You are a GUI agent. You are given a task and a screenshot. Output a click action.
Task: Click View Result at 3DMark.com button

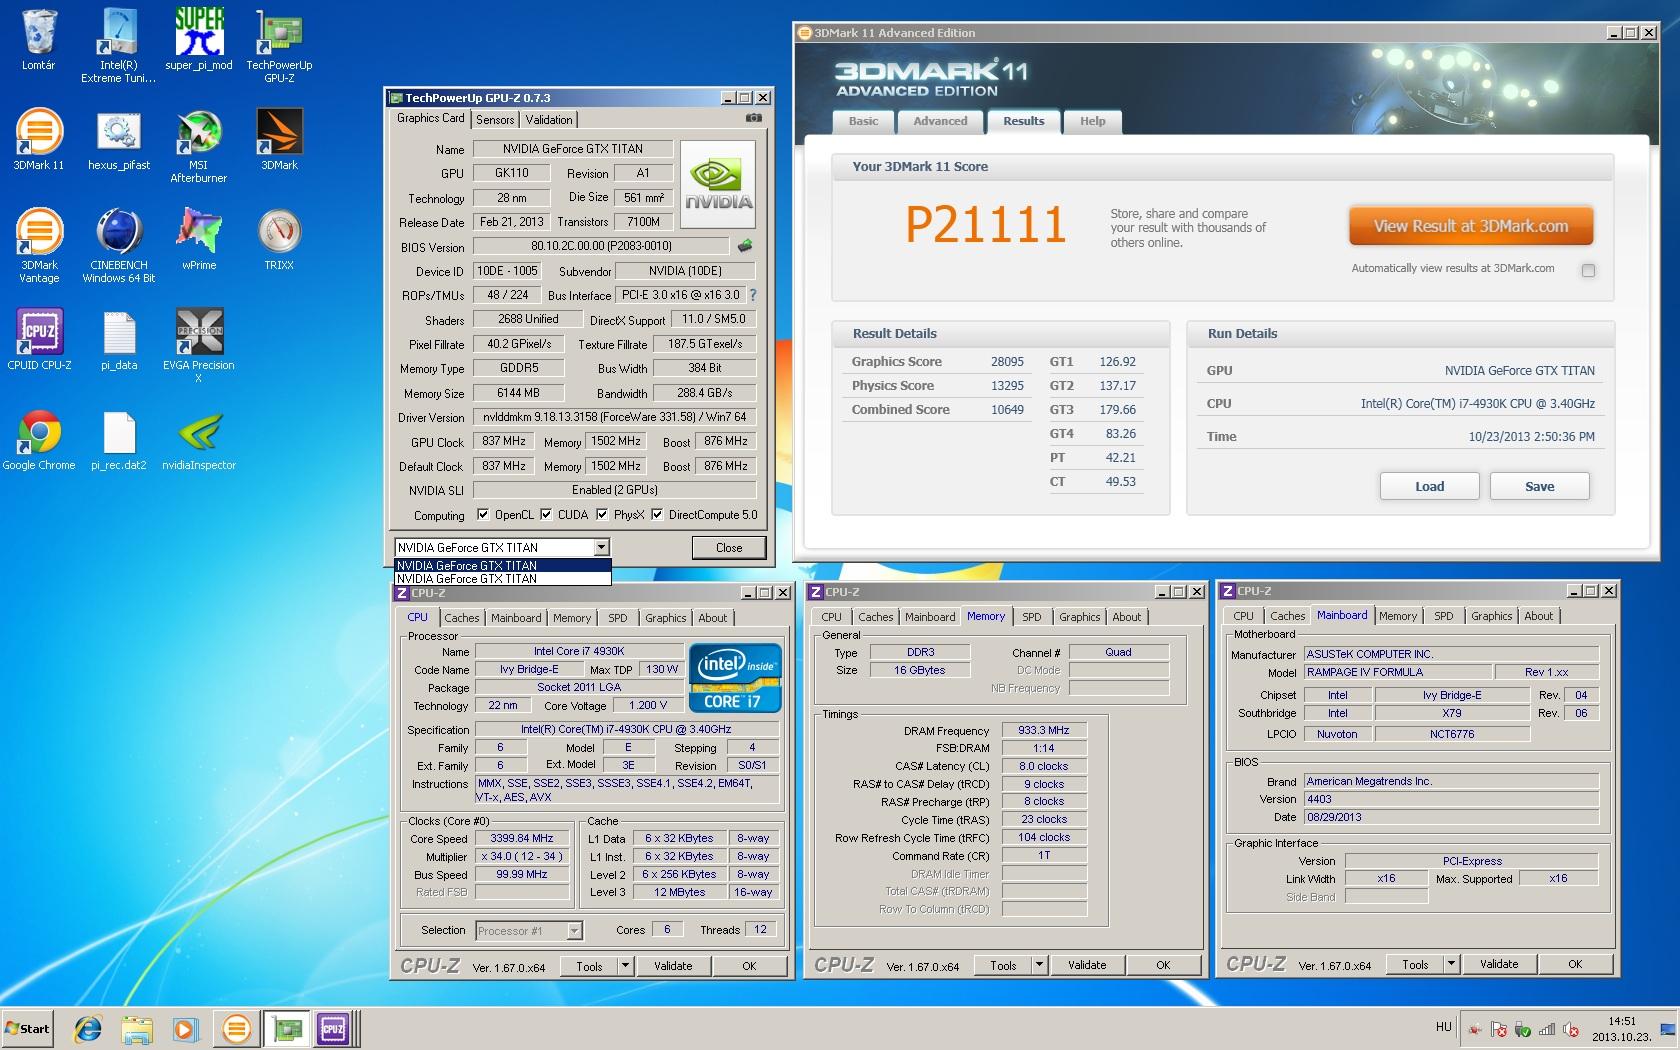pyautogui.click(x=1470, y=226)
